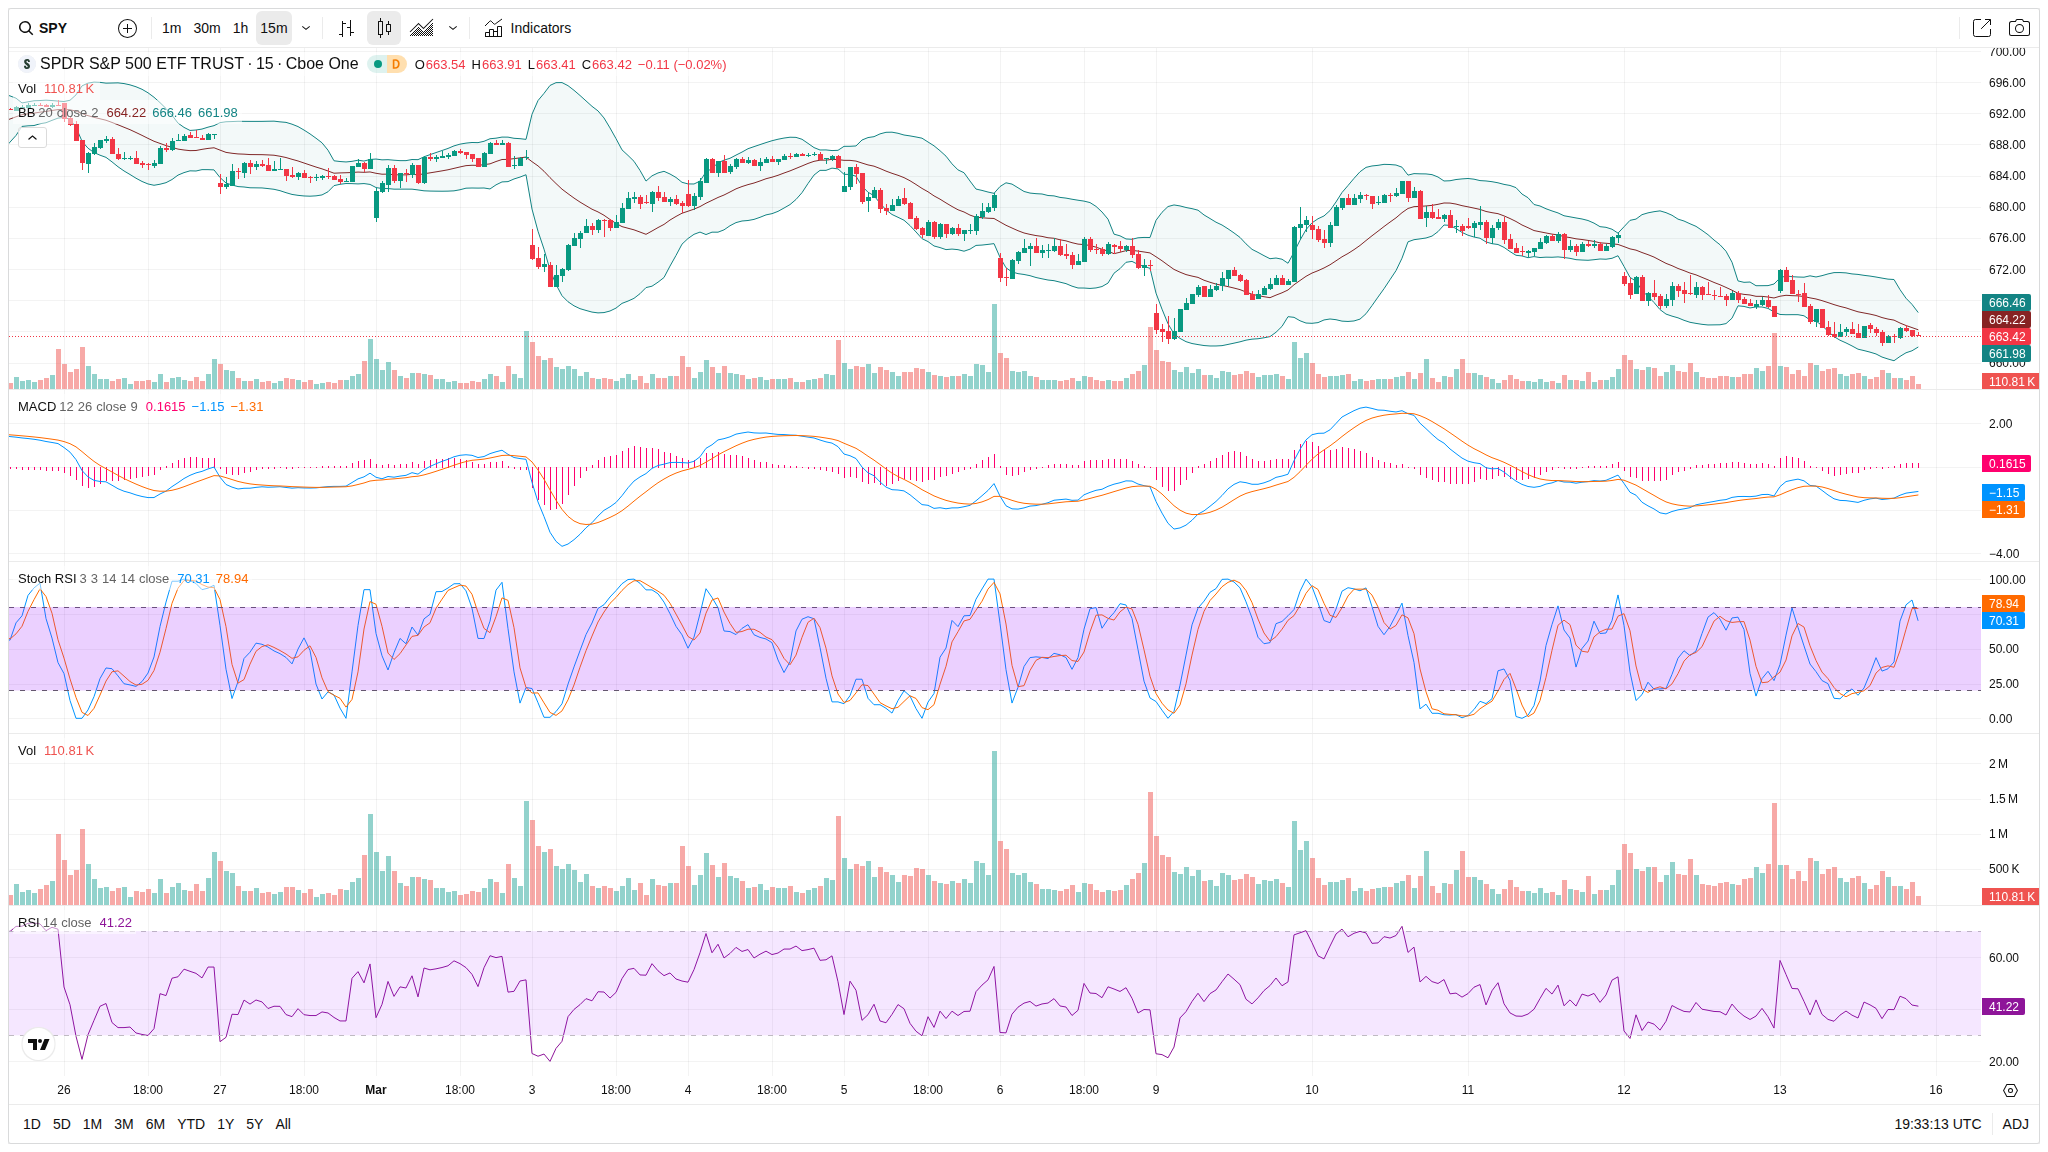Click the TradingView logo icon
This screenshot has height=1152, width=2048.
point(38,1044)
